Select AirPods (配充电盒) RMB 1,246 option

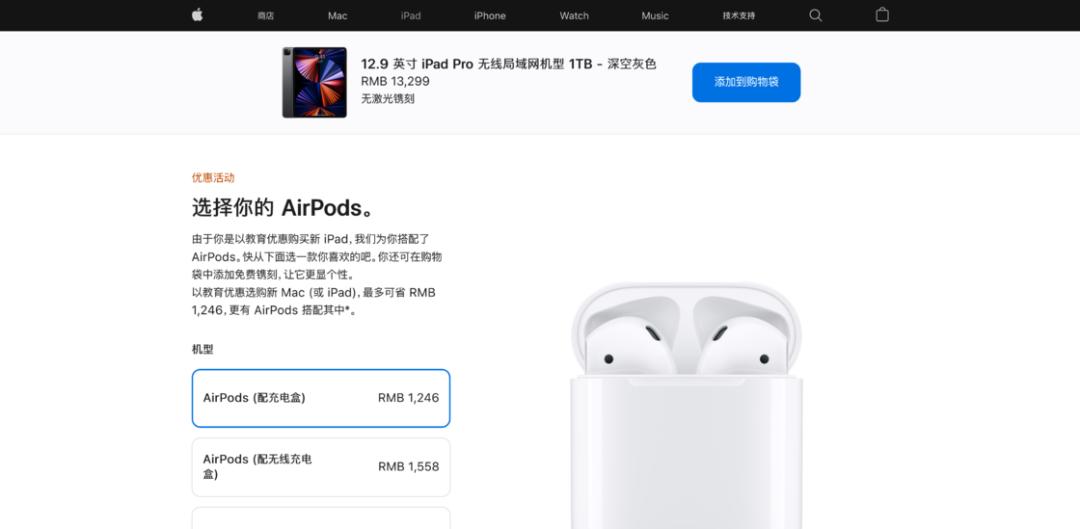pos(321,398)
